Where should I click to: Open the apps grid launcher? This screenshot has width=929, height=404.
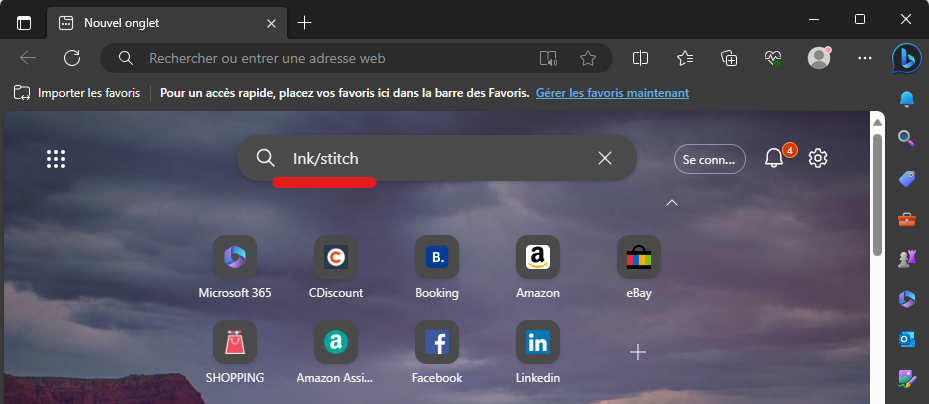(x=56, y=158)
